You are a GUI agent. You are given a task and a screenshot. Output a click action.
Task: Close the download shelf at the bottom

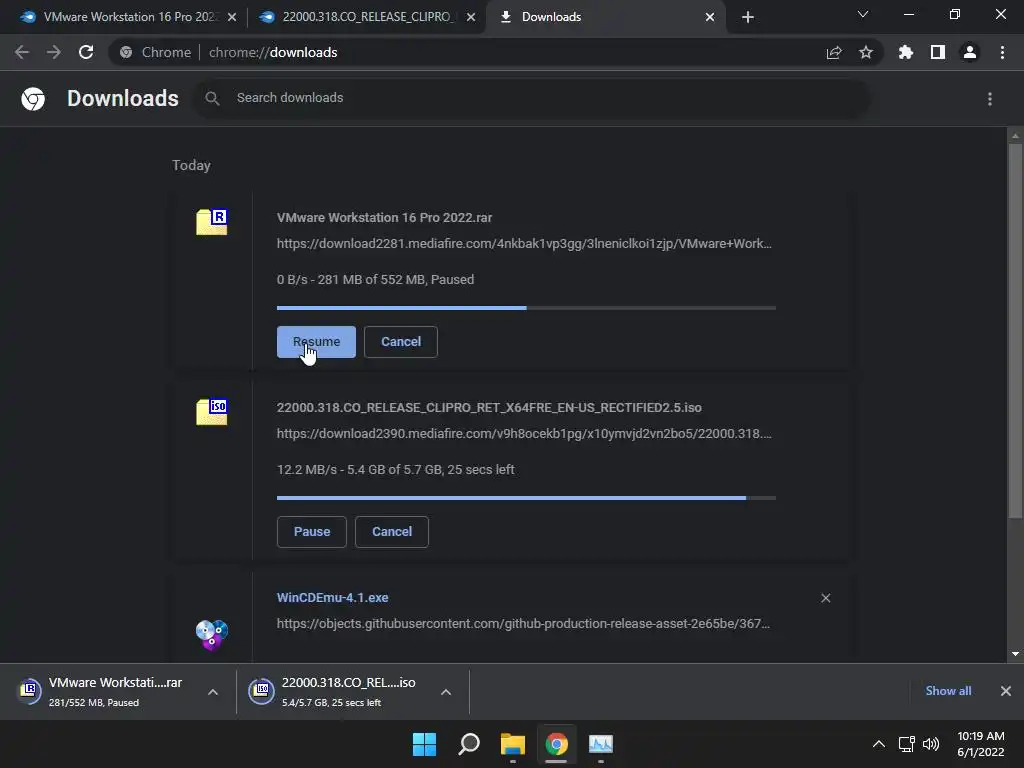pos(1006,691)
